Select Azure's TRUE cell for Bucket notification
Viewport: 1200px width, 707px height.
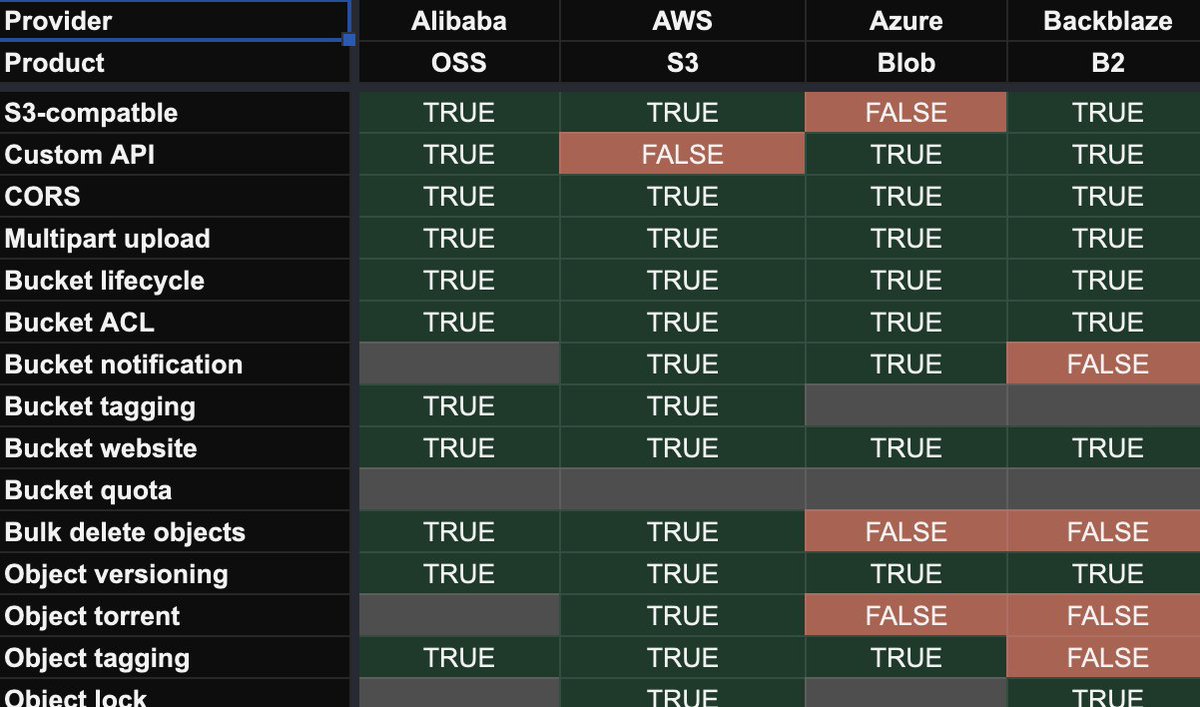(x=906, y=364)
